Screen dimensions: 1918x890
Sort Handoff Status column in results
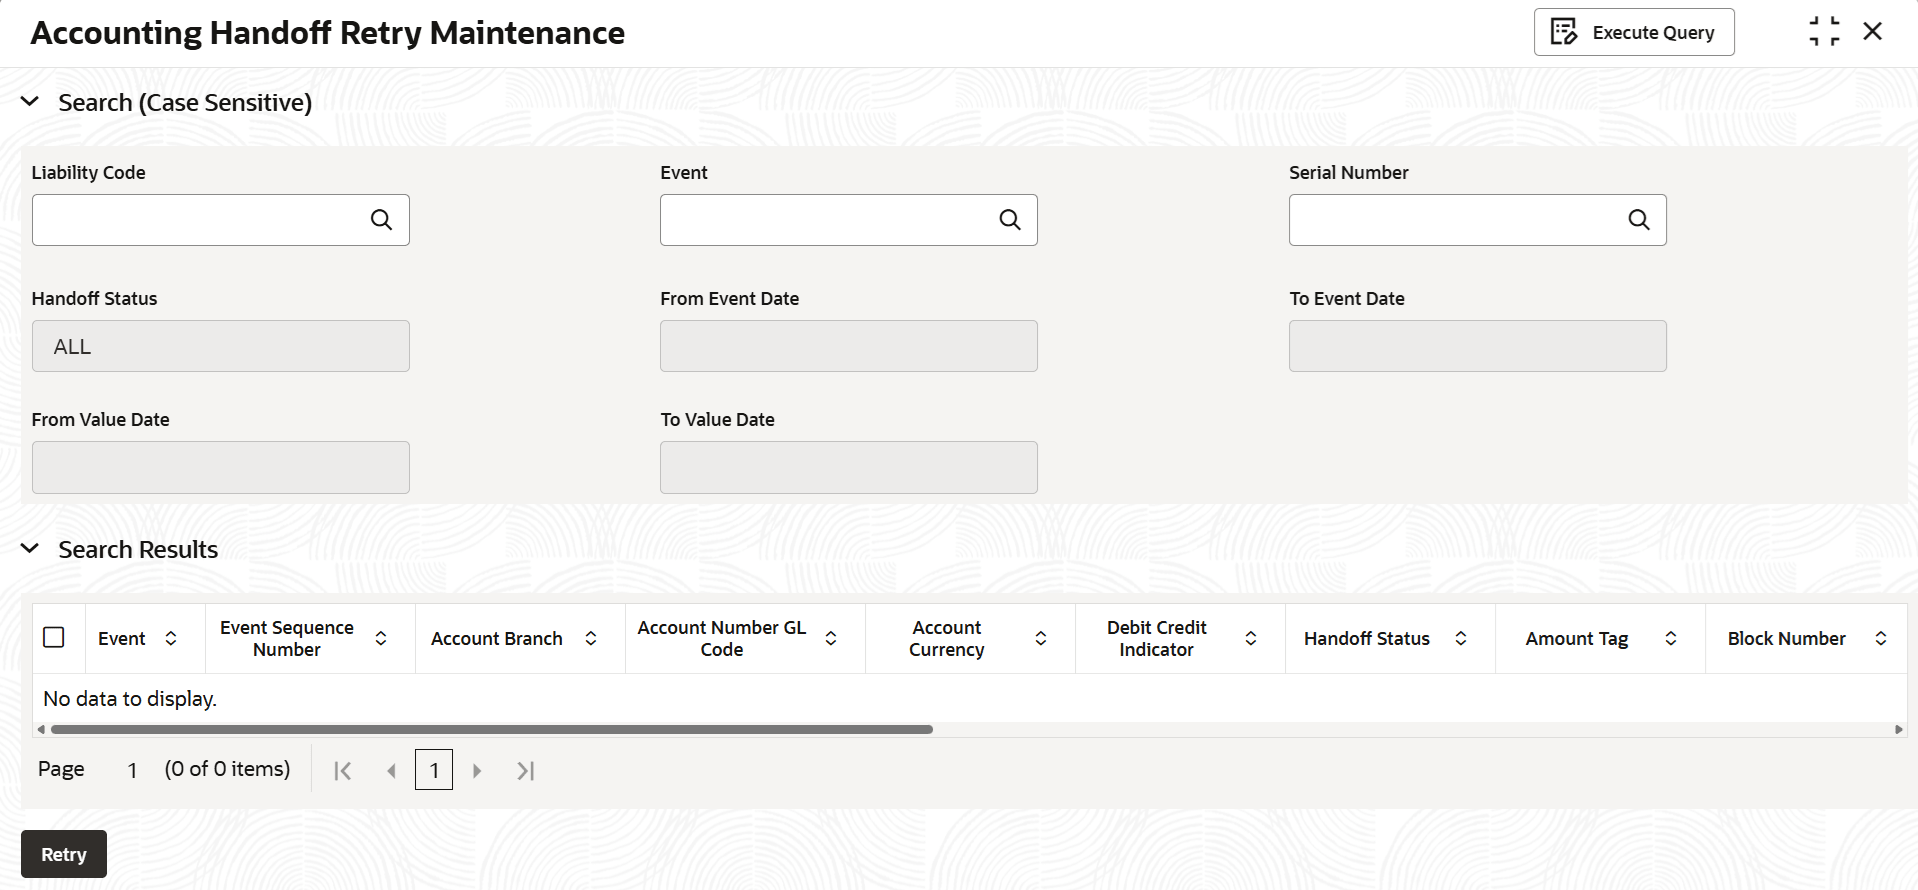[x=1461, y=638]
